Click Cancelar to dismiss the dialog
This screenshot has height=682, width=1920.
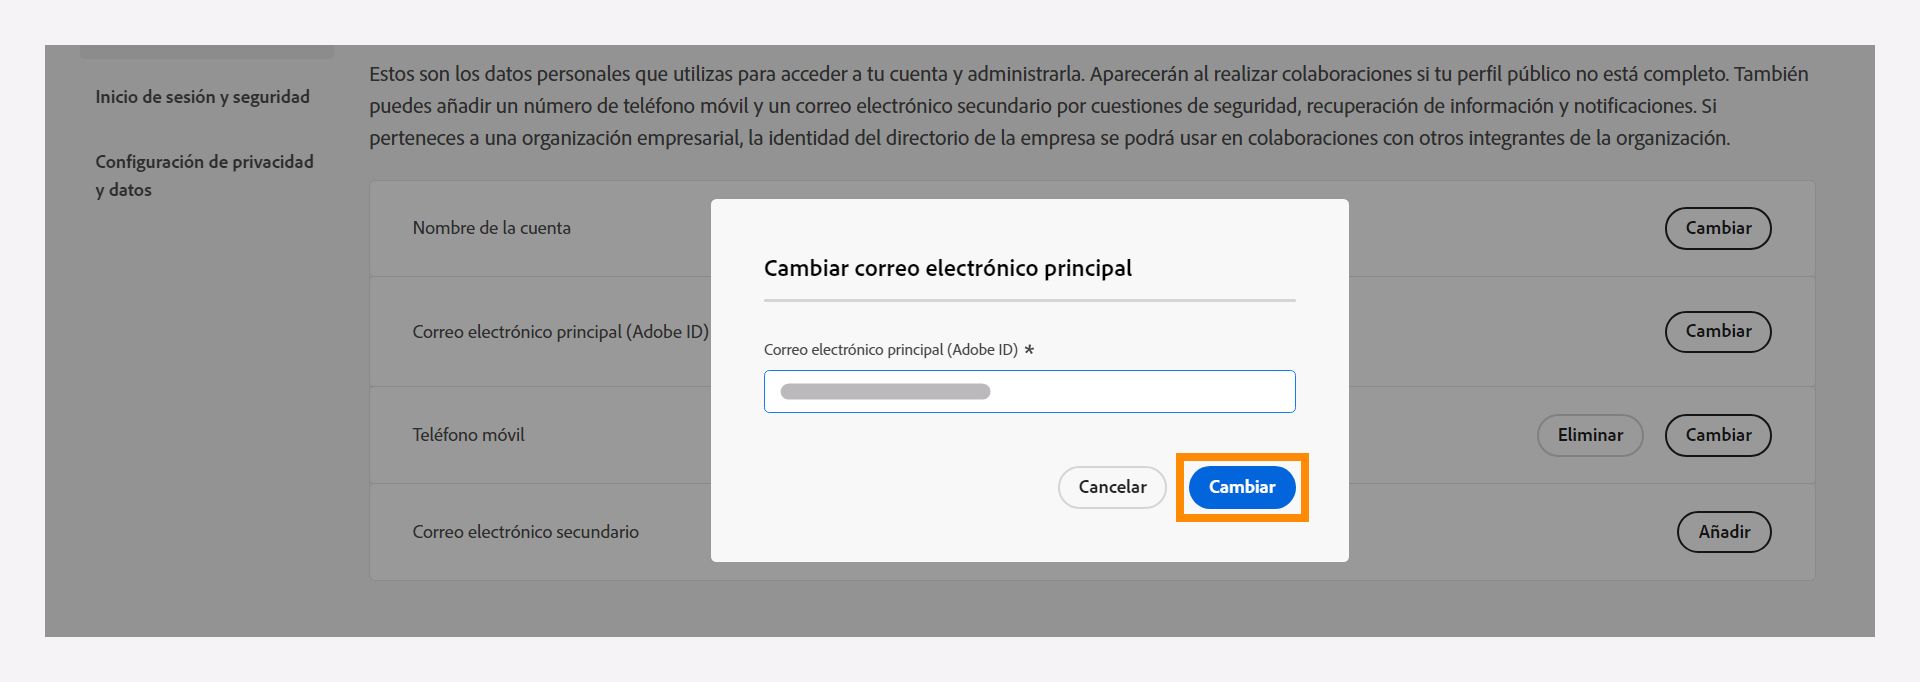coord(1112,487)
